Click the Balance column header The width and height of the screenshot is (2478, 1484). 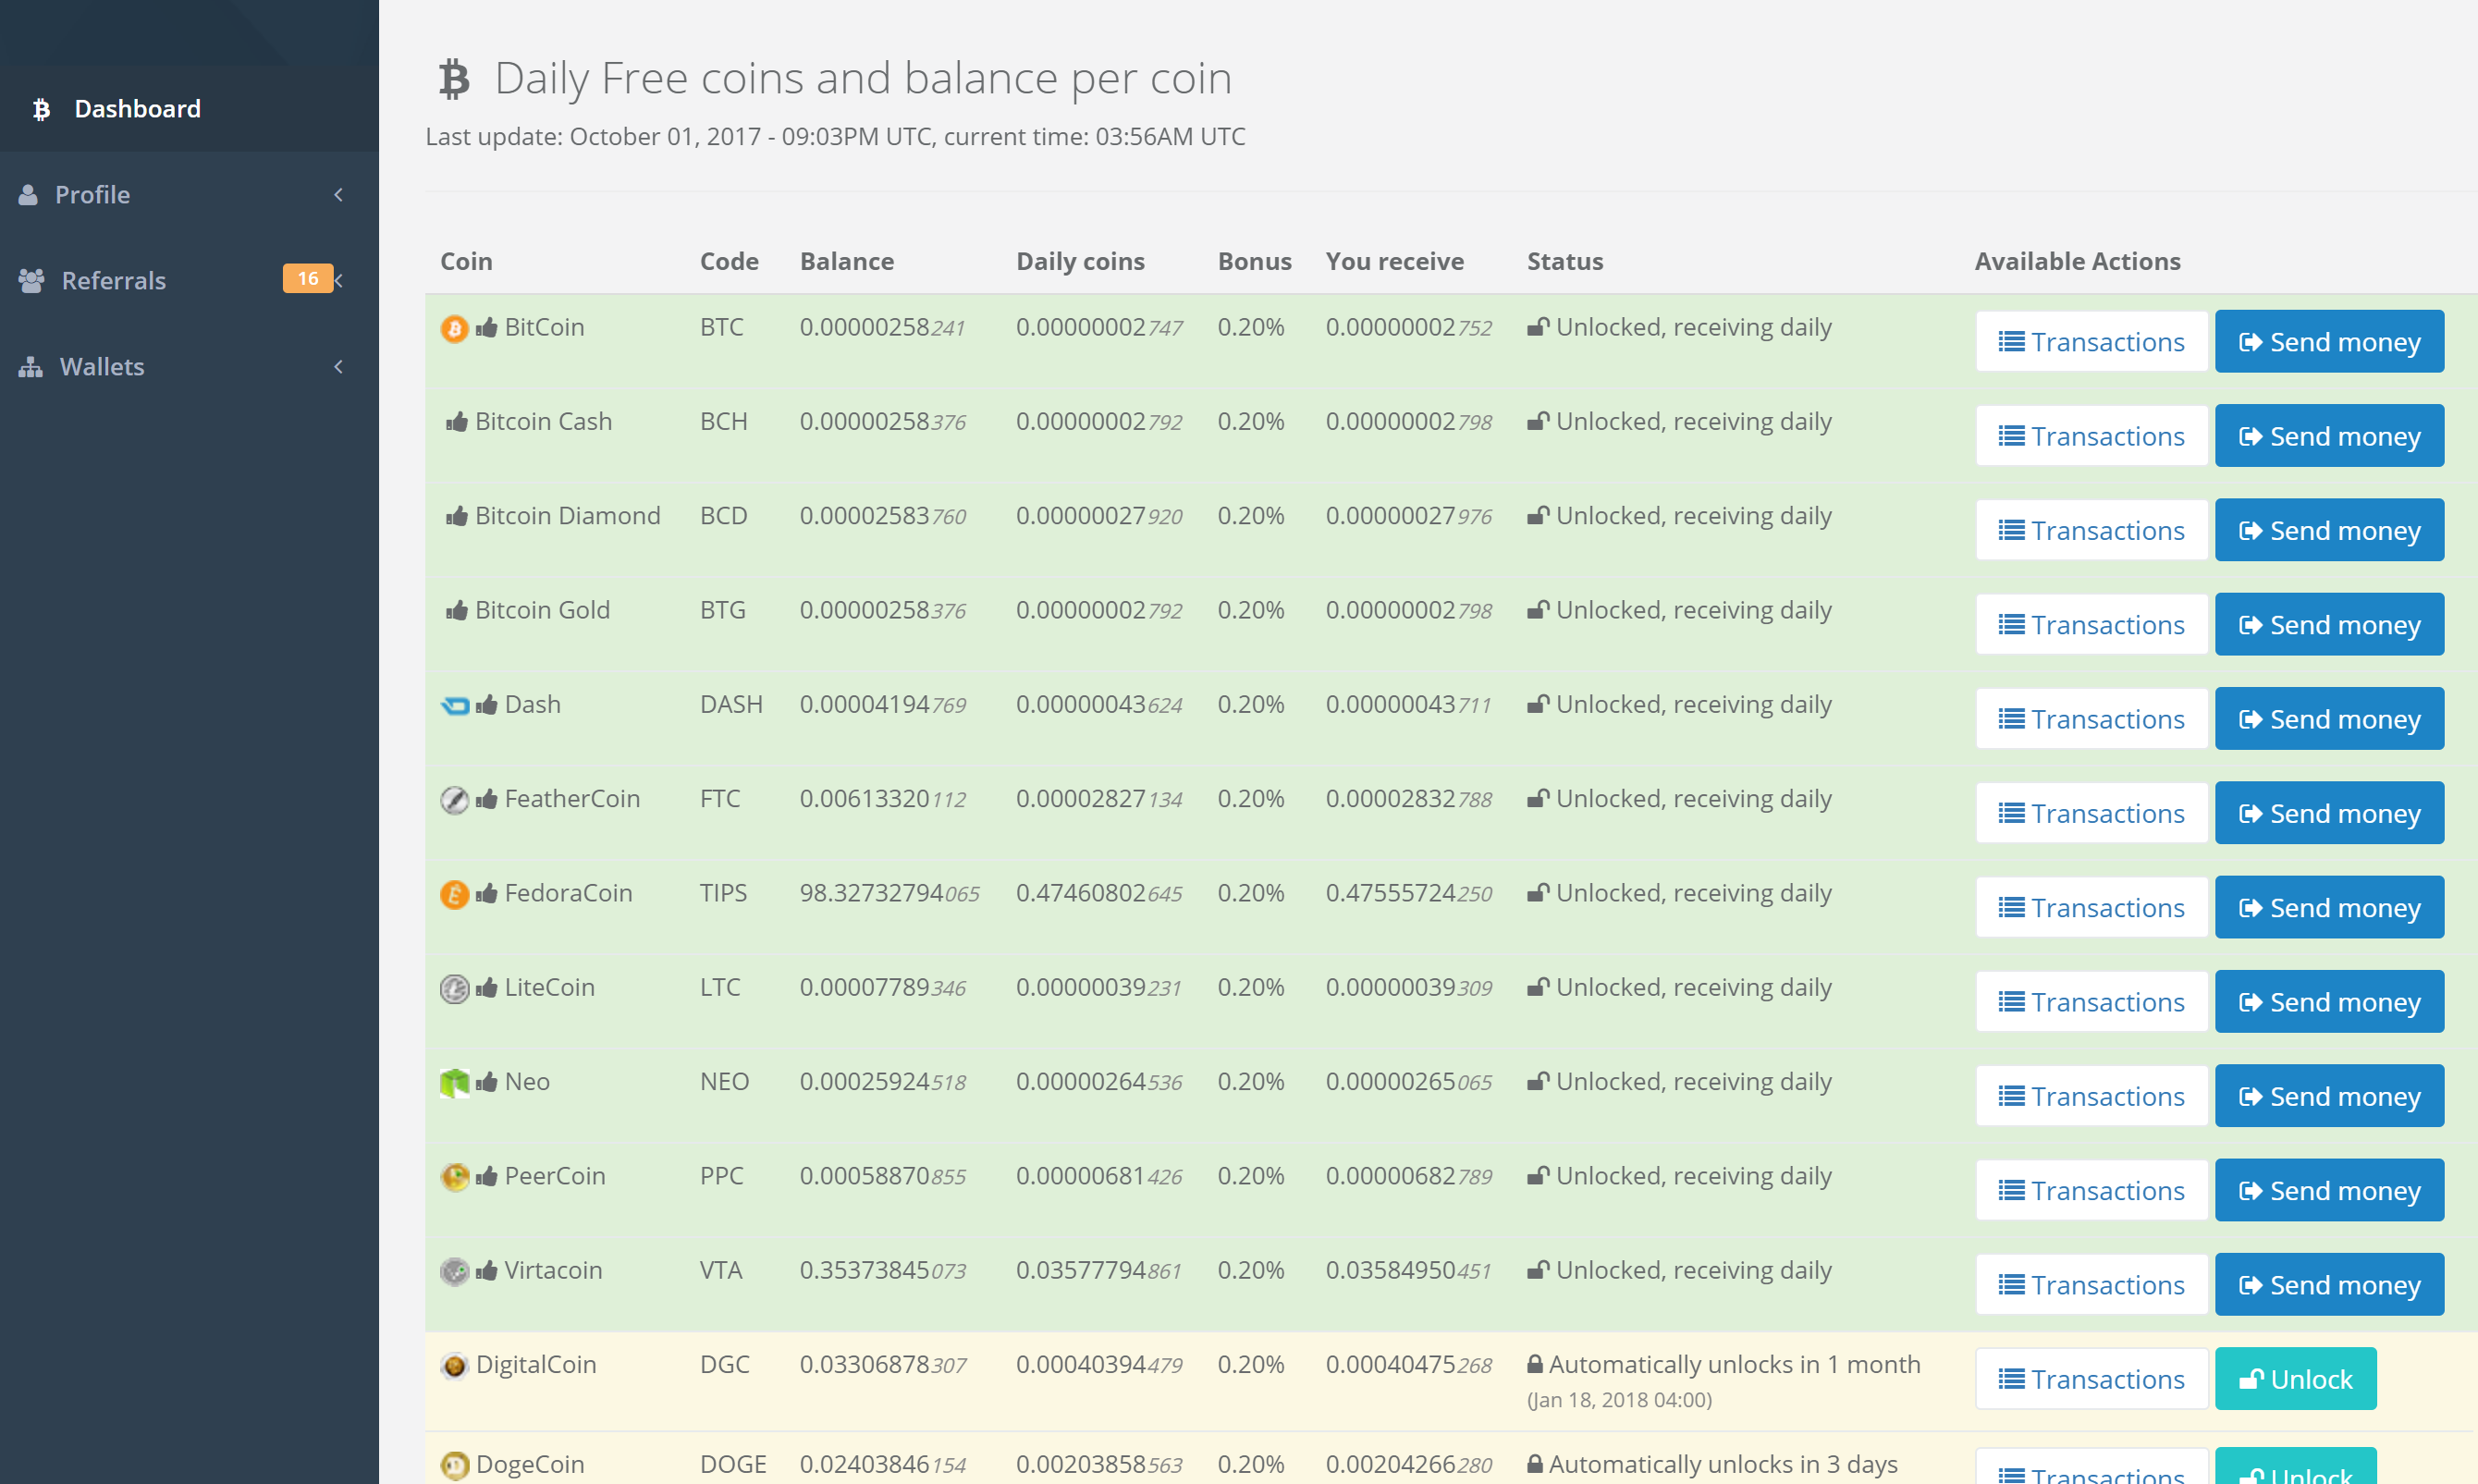point(846,262)
